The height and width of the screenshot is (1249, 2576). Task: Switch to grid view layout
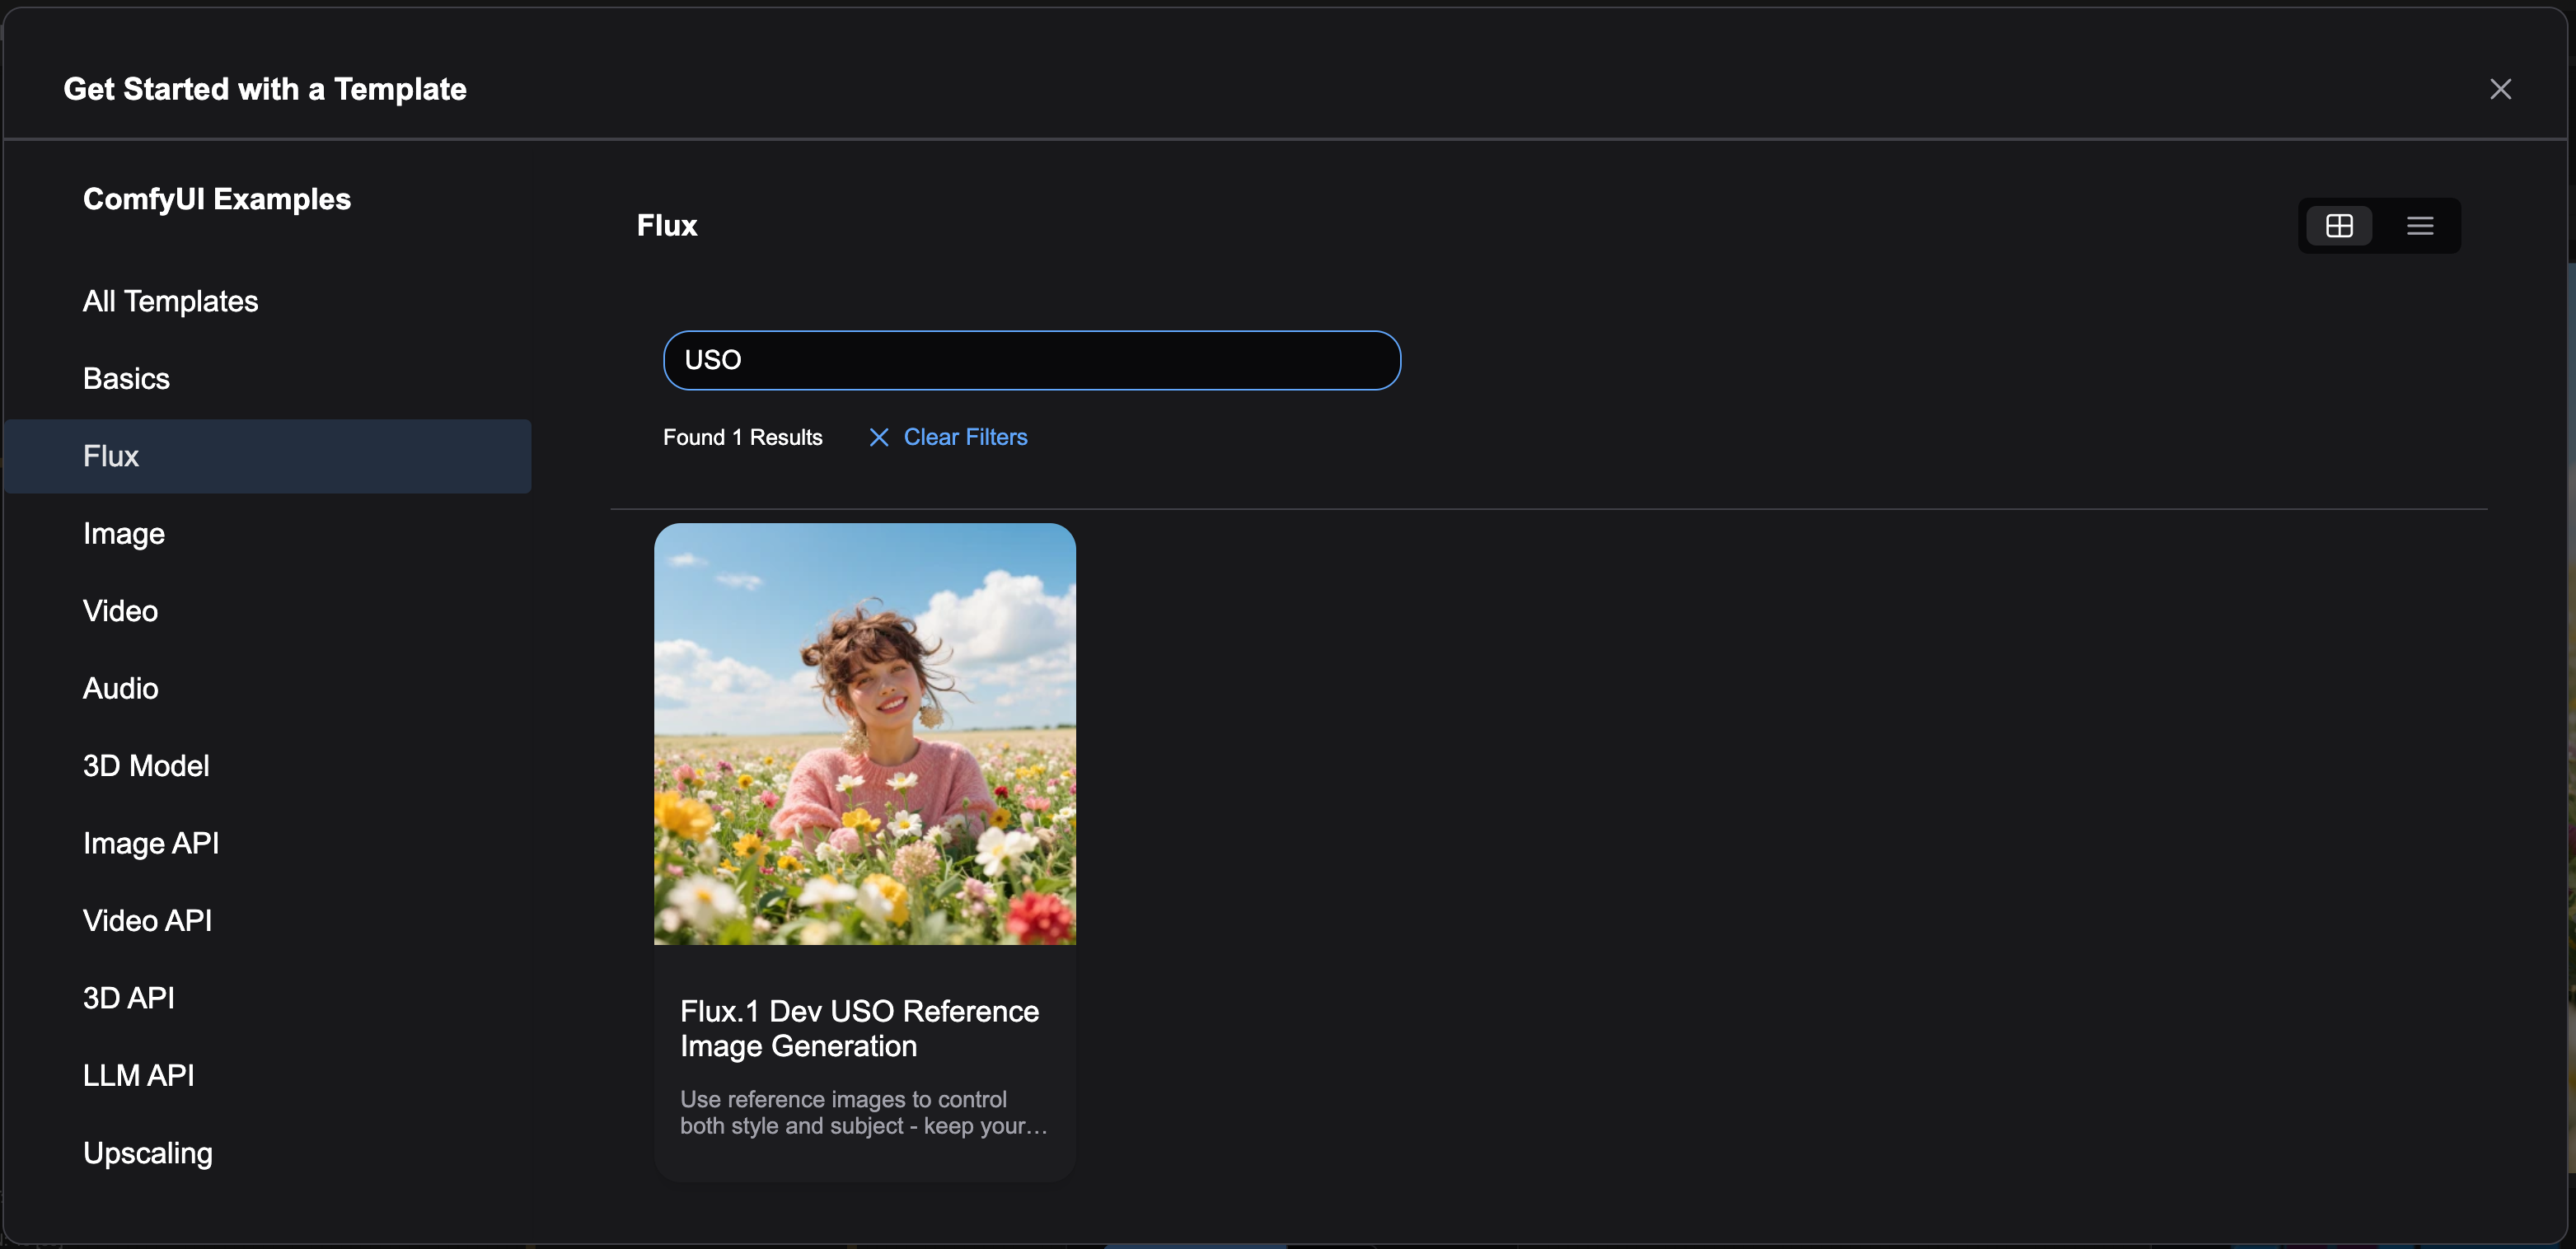pos(2339,226)
